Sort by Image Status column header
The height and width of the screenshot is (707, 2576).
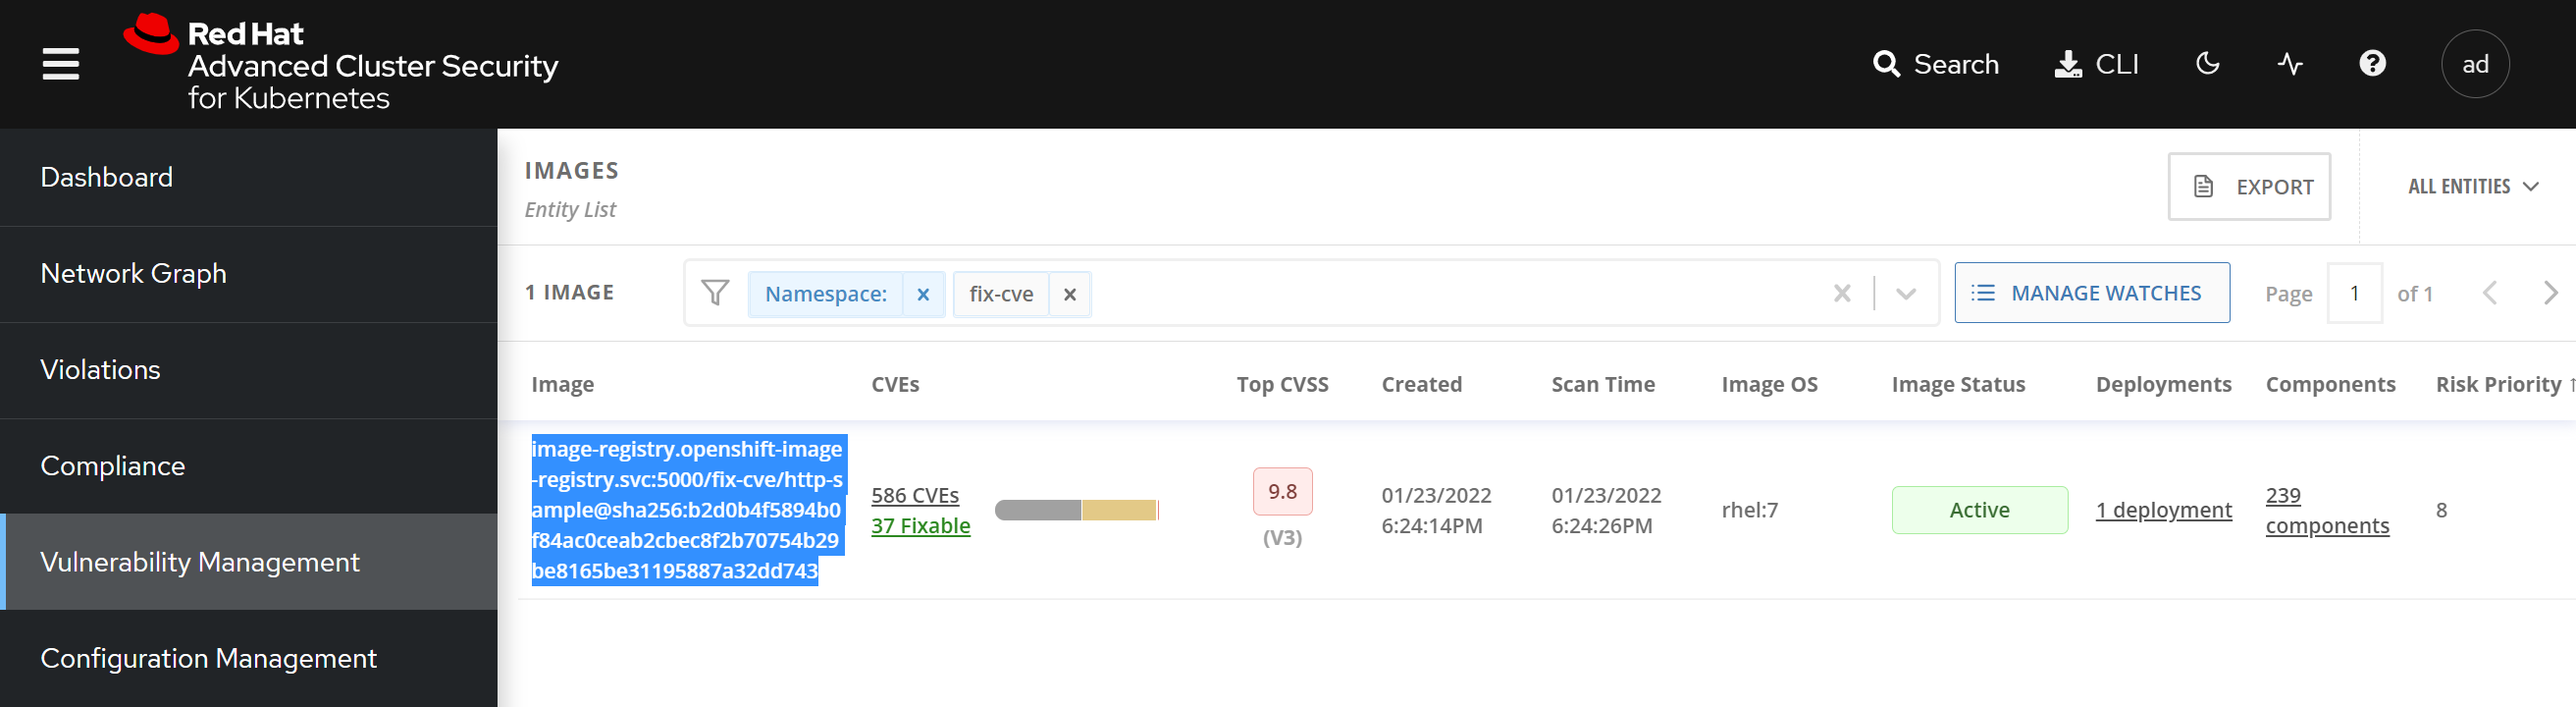[1958, 385]
